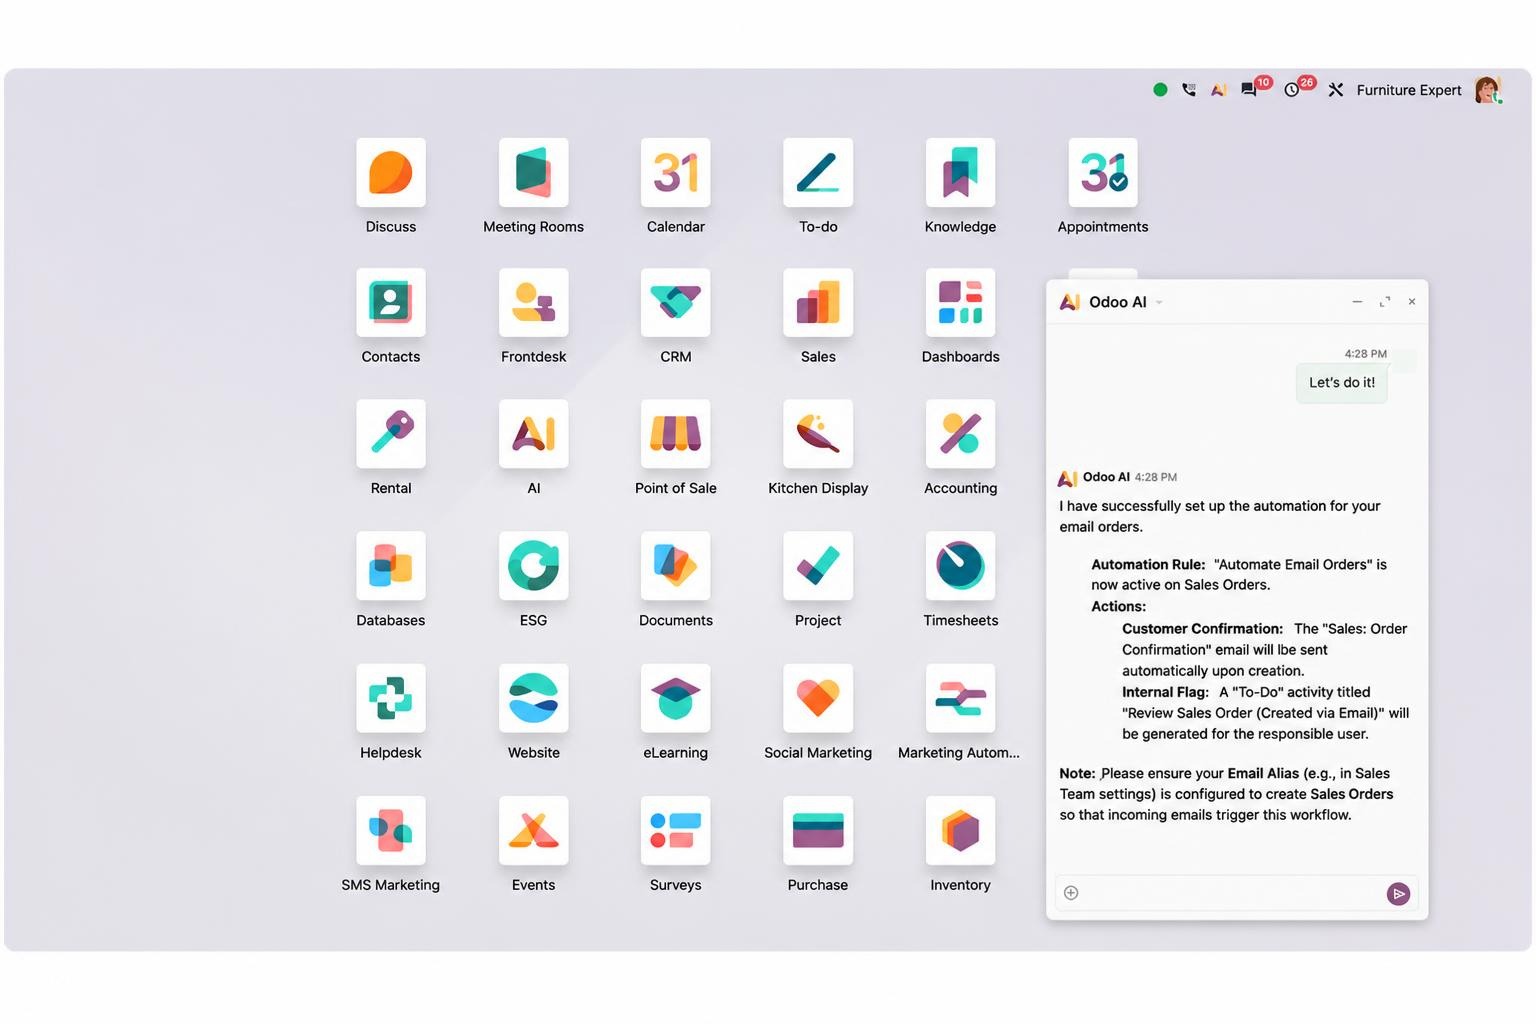Open the Knowledge app

[x=960, y=173]
